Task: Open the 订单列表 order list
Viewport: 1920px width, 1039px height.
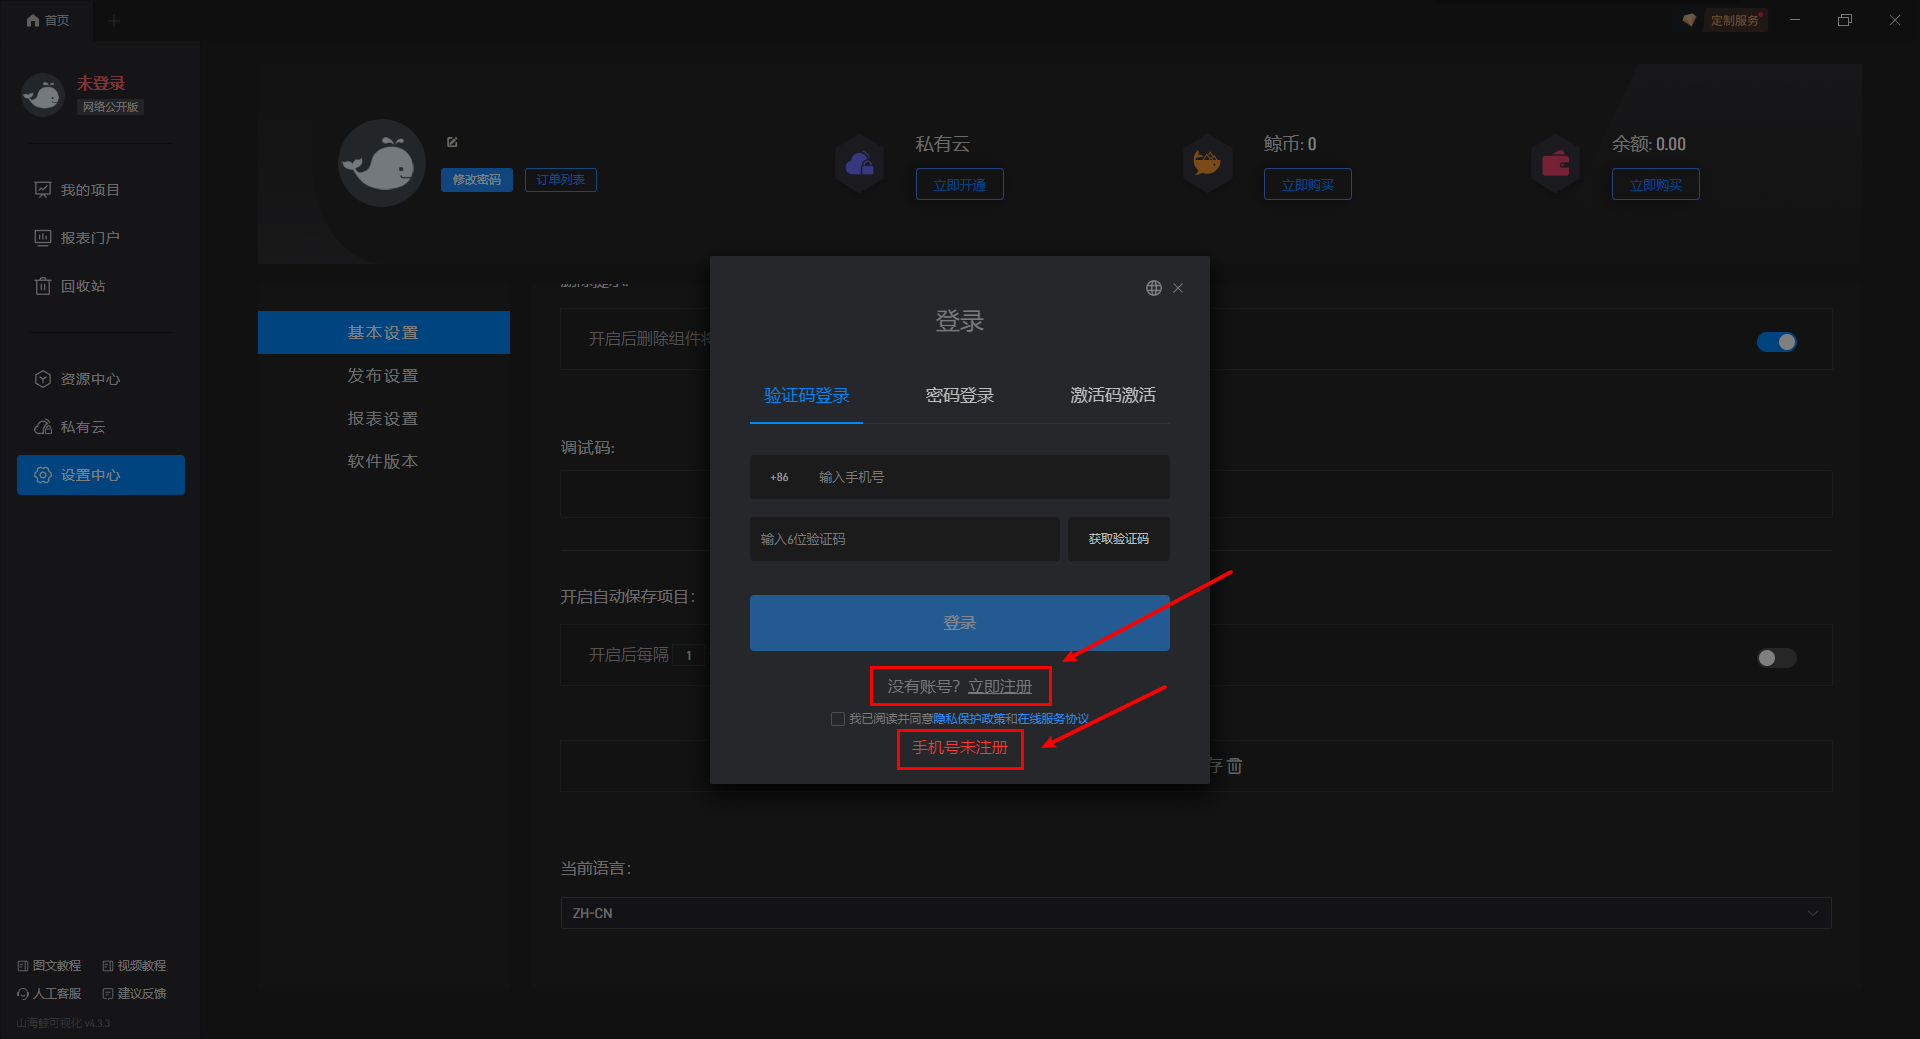Action: 561,180
